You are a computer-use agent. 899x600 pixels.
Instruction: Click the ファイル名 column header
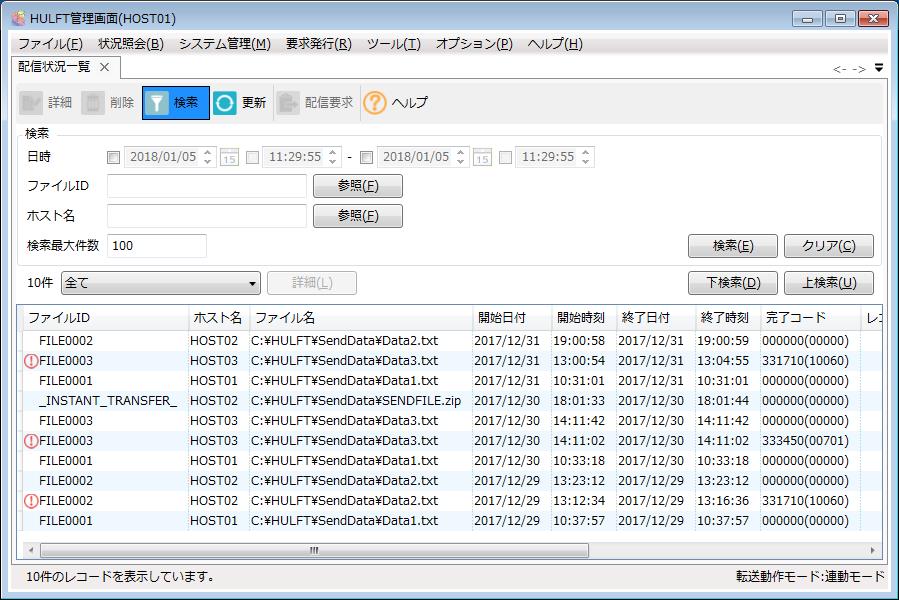click(361, 318)
